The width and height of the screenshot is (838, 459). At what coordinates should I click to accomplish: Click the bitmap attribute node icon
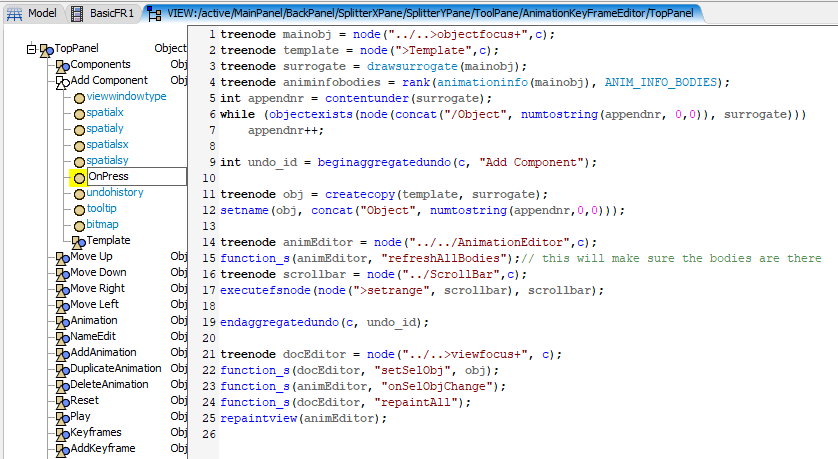point(79,225)
